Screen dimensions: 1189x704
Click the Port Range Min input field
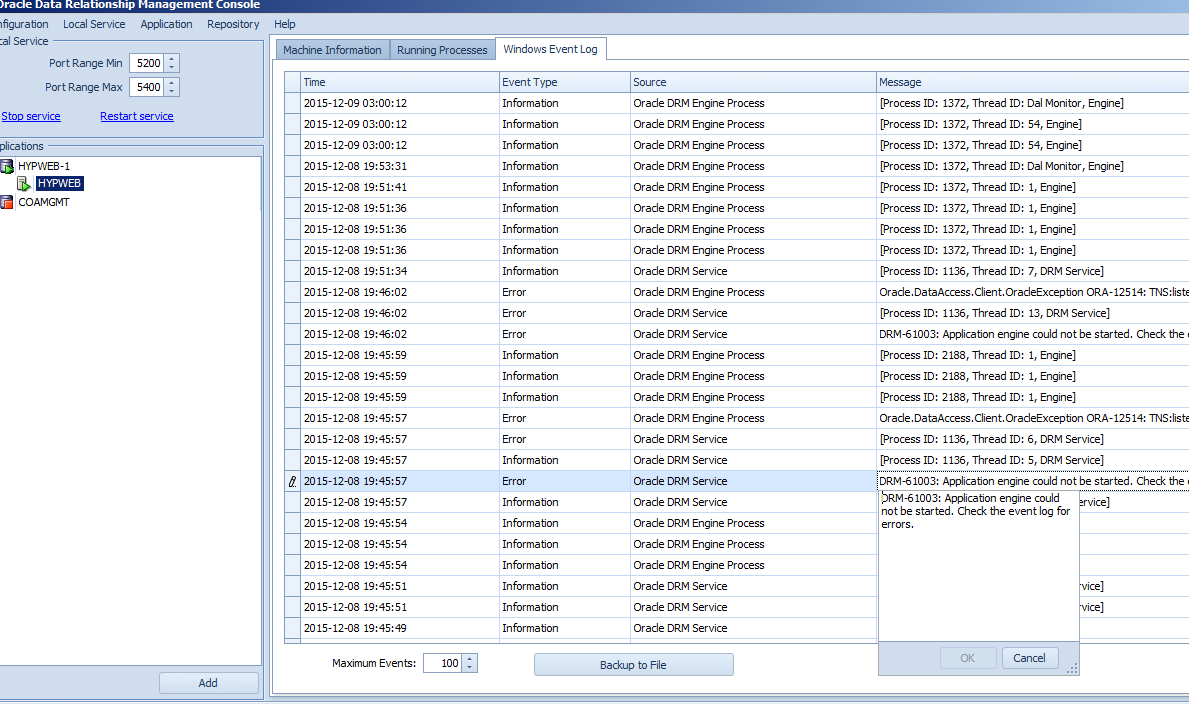(x=146, y=63)
